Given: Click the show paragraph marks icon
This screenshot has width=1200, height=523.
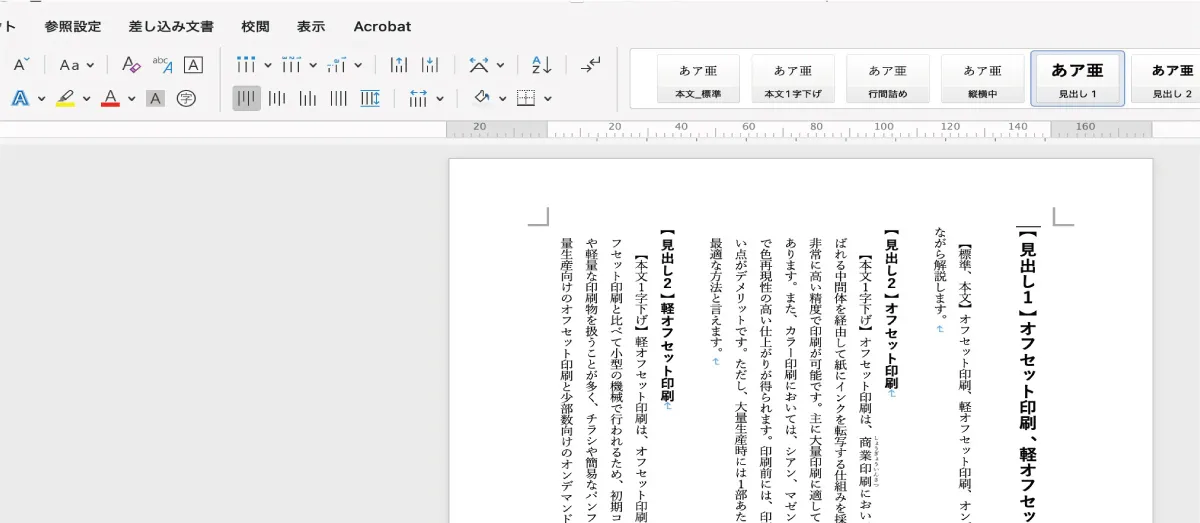Looking at the screenshot, I should (x=591, y=65).
